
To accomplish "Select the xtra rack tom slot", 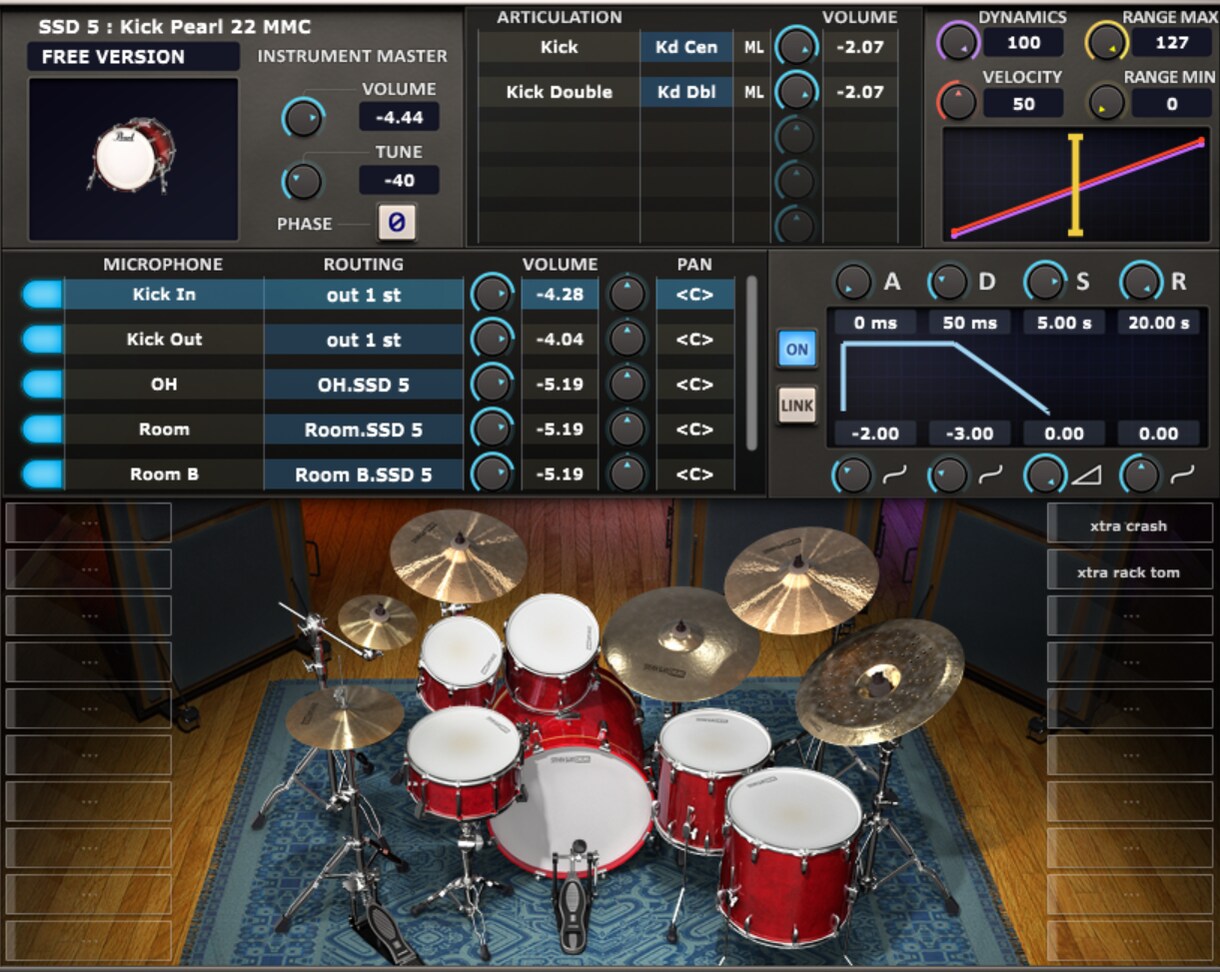I will [1129, 572].
